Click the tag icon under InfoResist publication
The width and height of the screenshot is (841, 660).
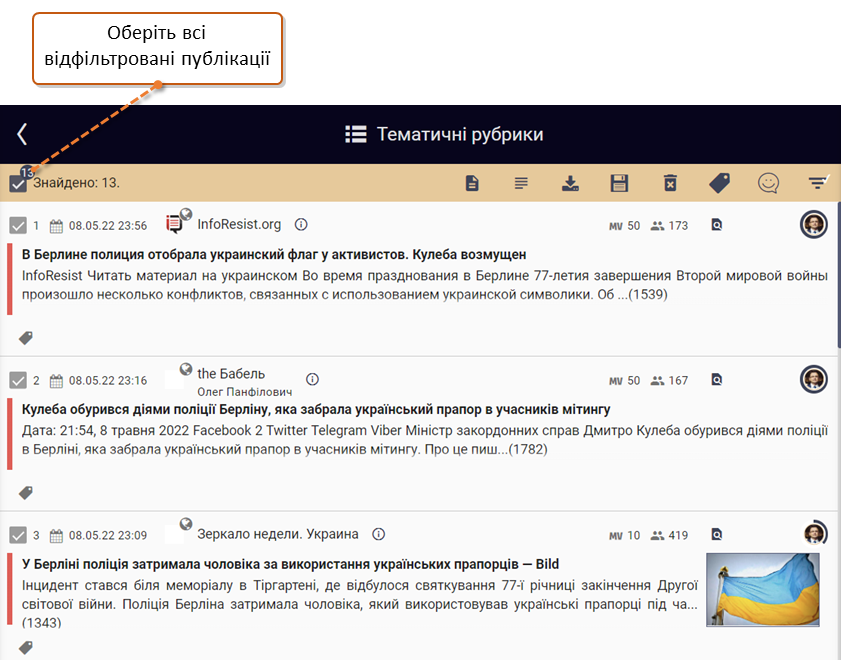coord(26,338)
